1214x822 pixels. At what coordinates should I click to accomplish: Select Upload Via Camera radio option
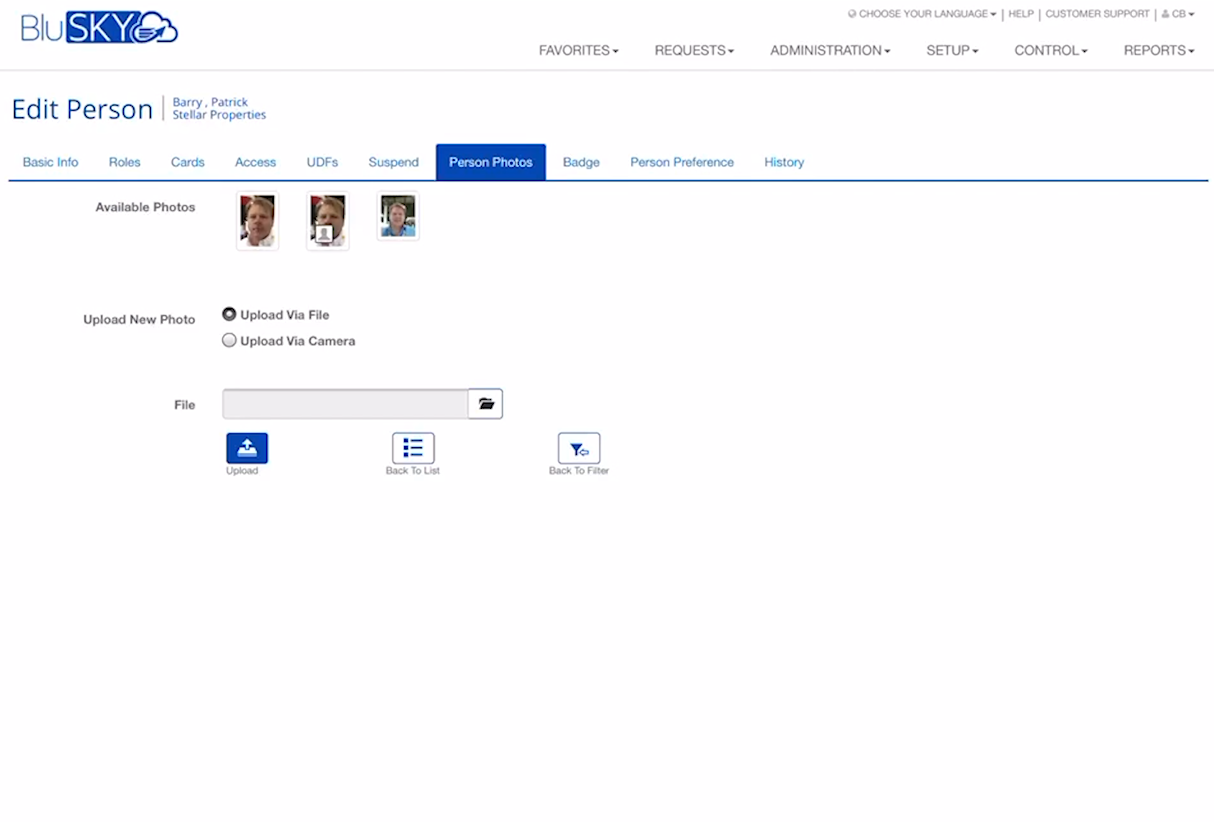(x=230, y=340)
